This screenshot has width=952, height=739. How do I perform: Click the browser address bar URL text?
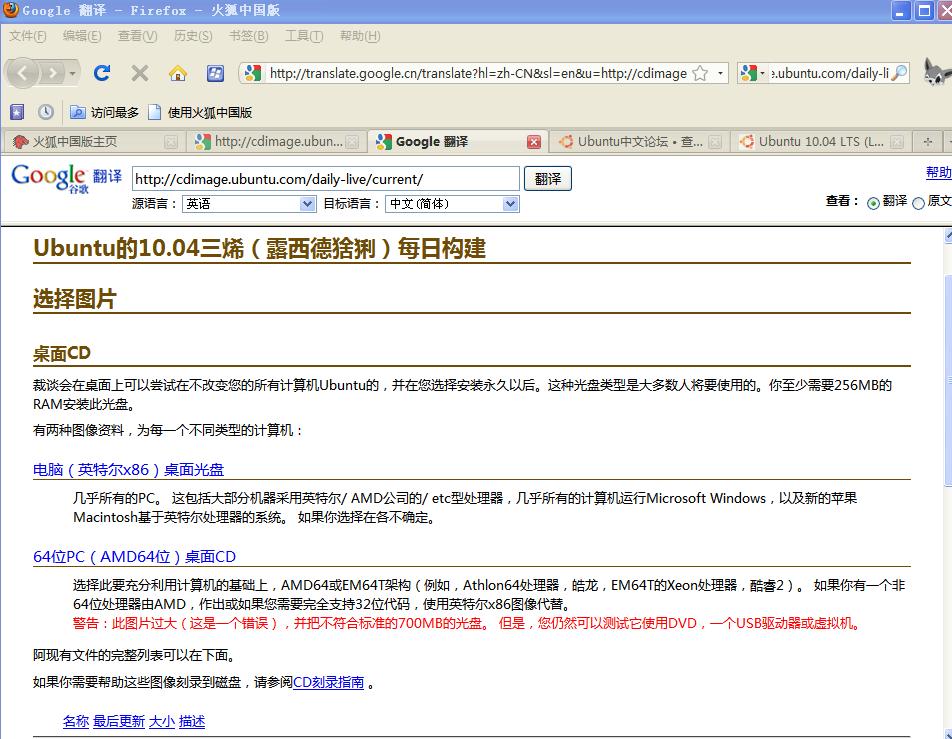tap(478, 73)
